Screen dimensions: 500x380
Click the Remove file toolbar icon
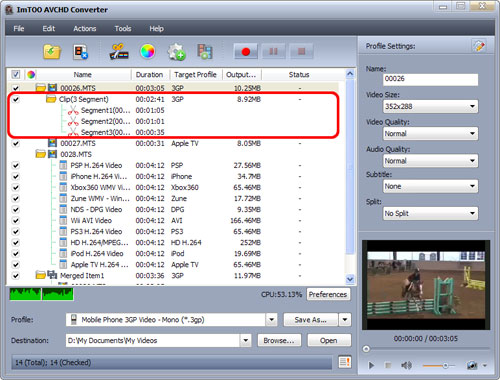[x=80, y=52]
